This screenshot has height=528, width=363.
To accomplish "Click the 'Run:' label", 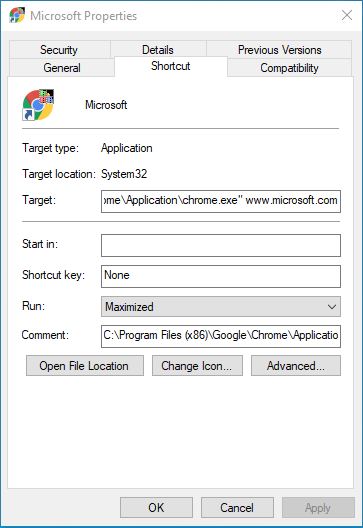I will pos(33,306).
